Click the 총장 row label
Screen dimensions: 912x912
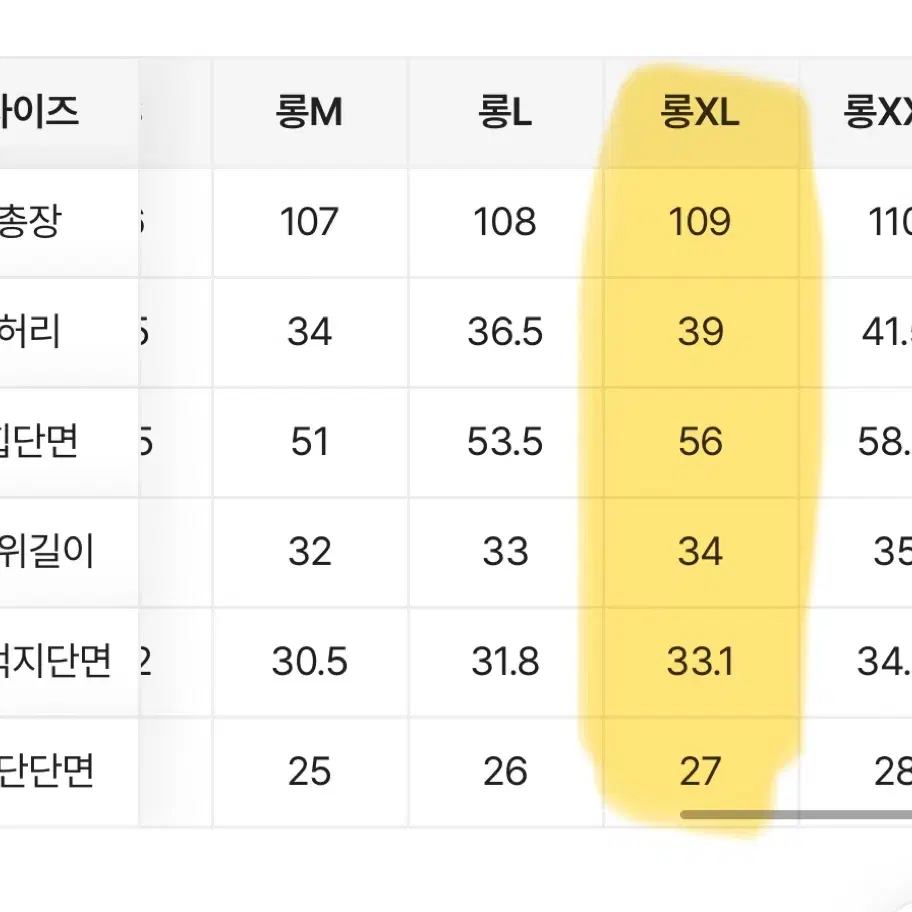tap(29, 222)
